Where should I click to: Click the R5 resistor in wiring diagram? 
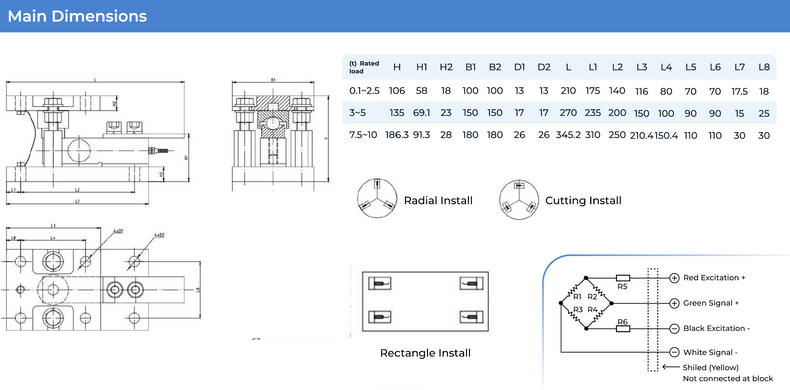pyautogui.click(x=623, y=278)
